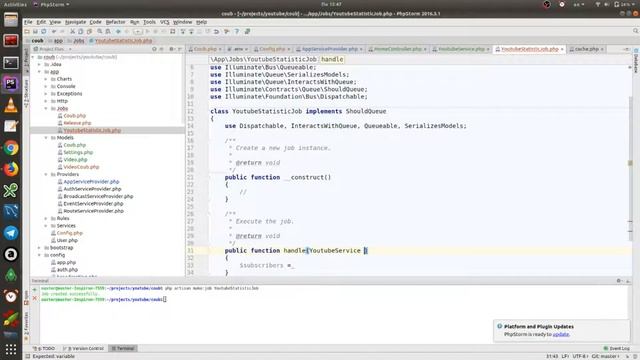The height and width of the screenshot is (360, 640).
Task: Click the Help question mark icon
Action: (237, 31)
